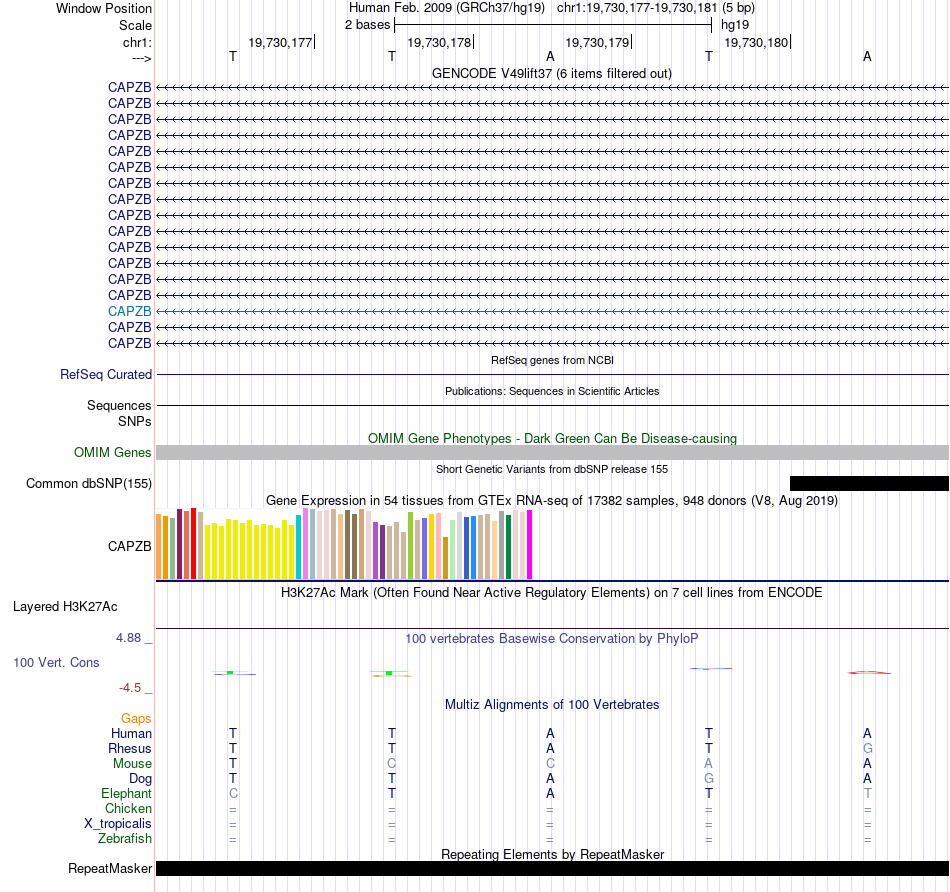Click the chr1:19,730,177-19,730,181 range text
Screen dimensions: 950x892
[637, 8]
